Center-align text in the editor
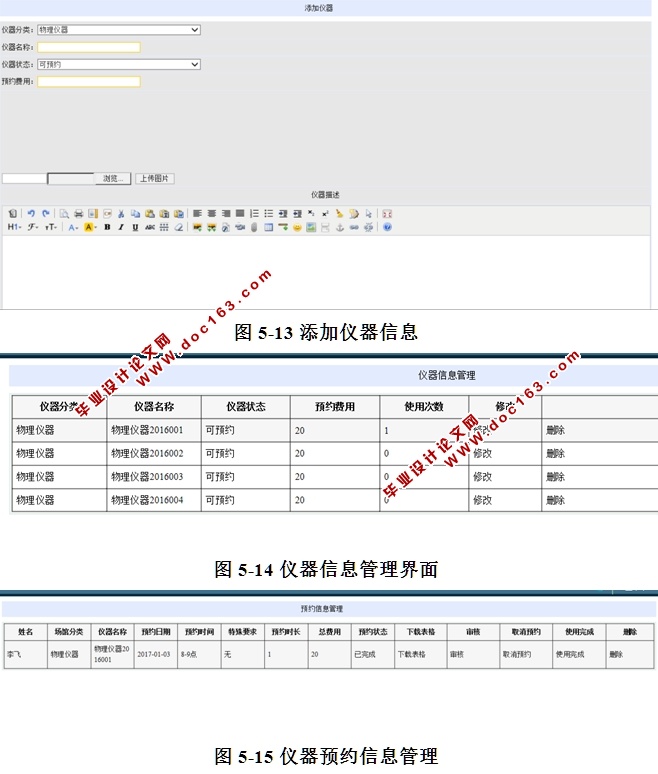The height and width of the screenshot is (774, 658). [211, 213]
